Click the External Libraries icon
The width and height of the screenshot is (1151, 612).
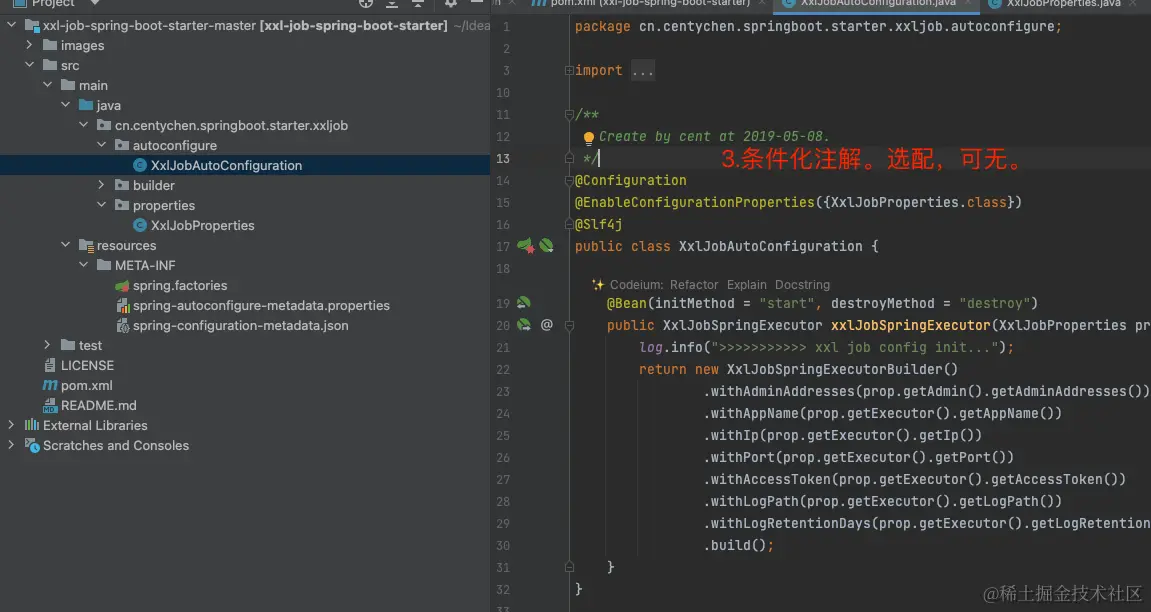point(32,426)
